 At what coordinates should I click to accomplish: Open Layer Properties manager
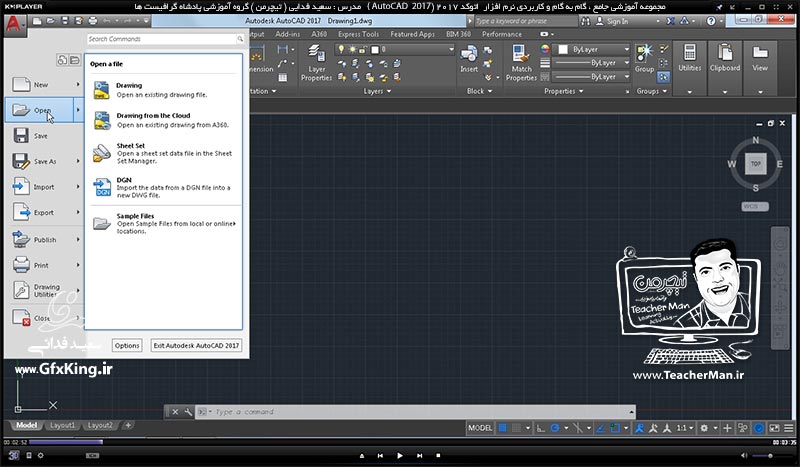[x=316, y=63]
